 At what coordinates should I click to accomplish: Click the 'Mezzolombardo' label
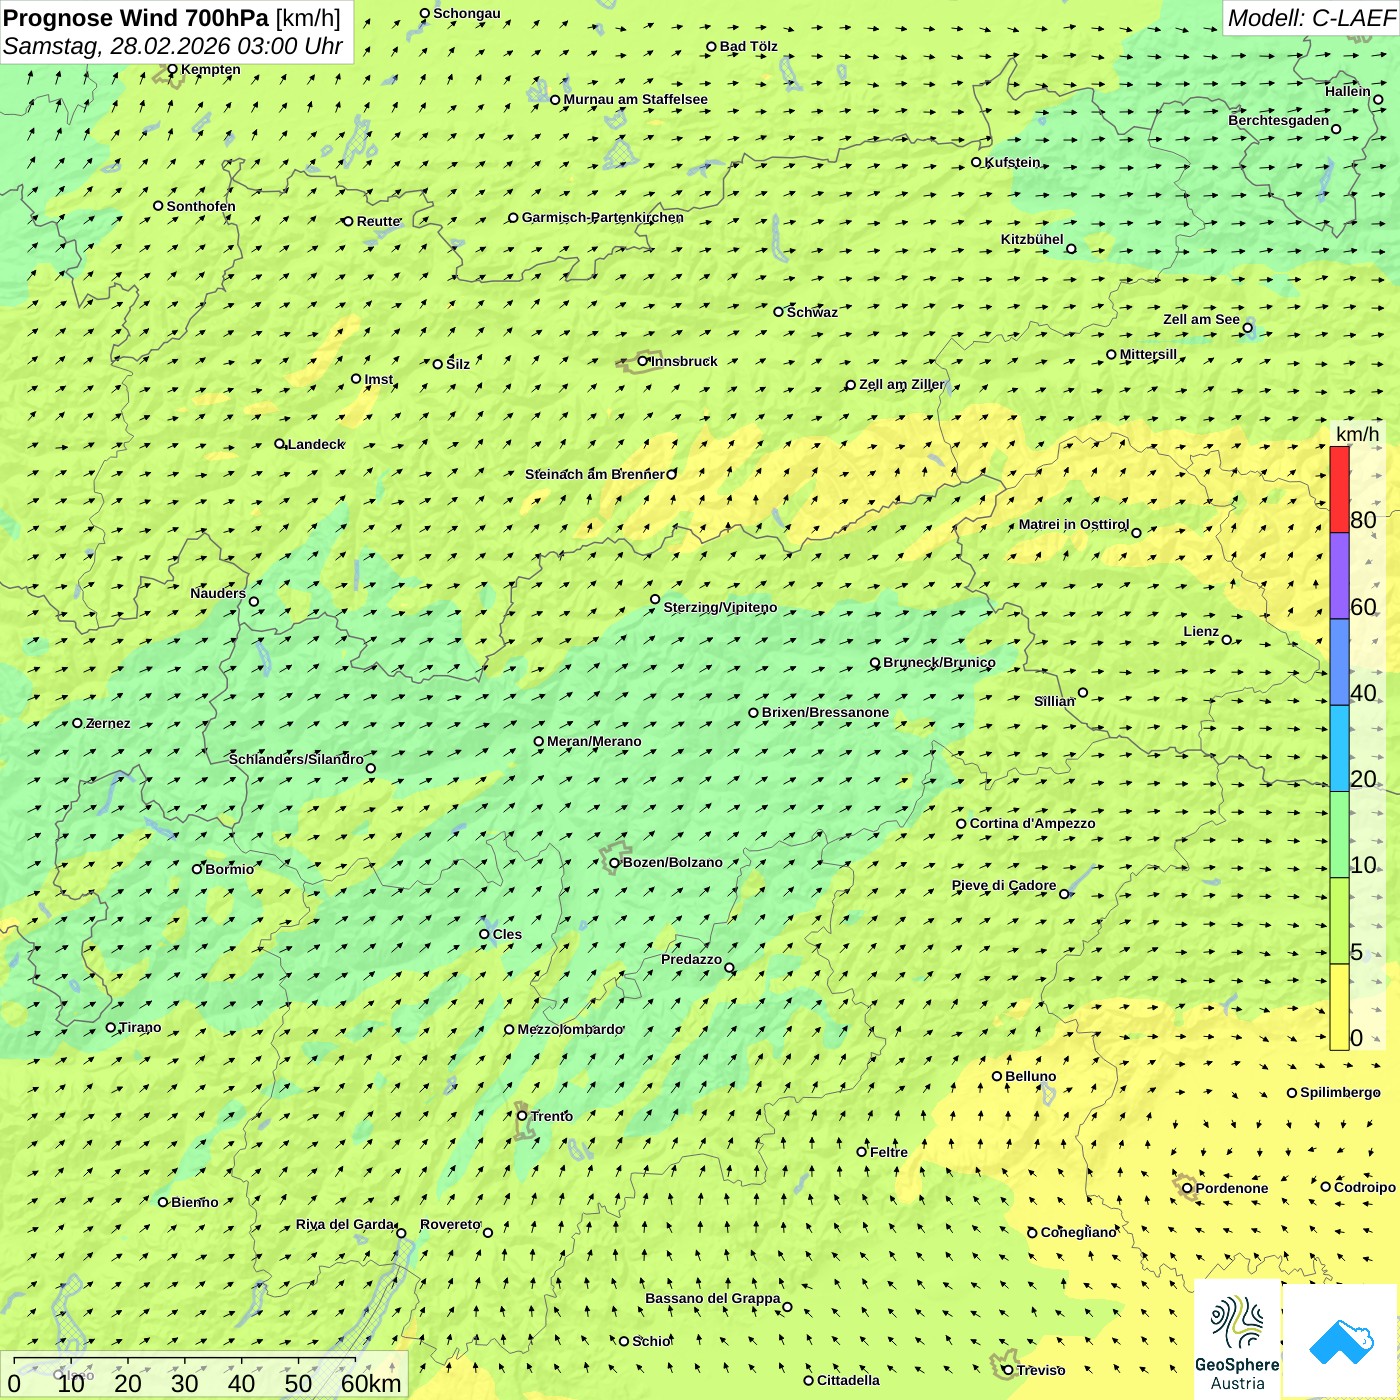pos(570,1029)
